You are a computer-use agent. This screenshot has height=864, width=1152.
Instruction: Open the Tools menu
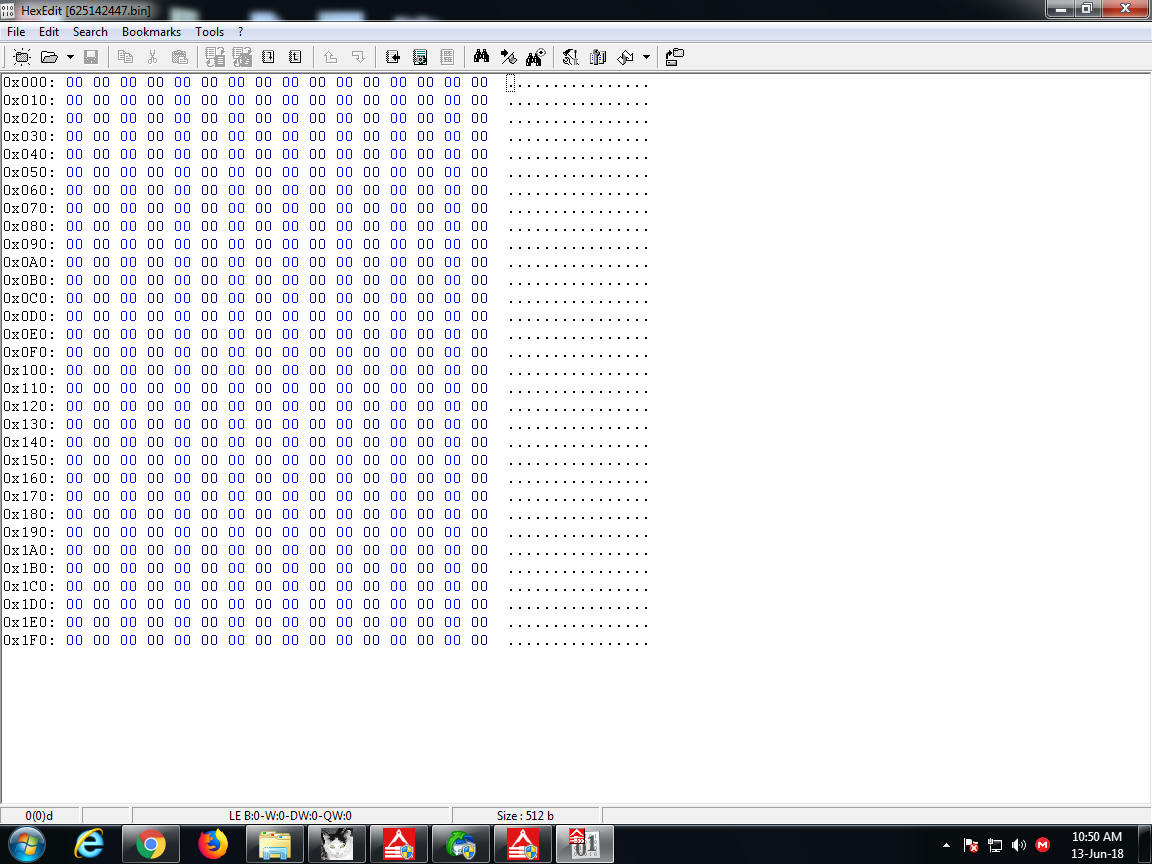[x=209, y=32]
